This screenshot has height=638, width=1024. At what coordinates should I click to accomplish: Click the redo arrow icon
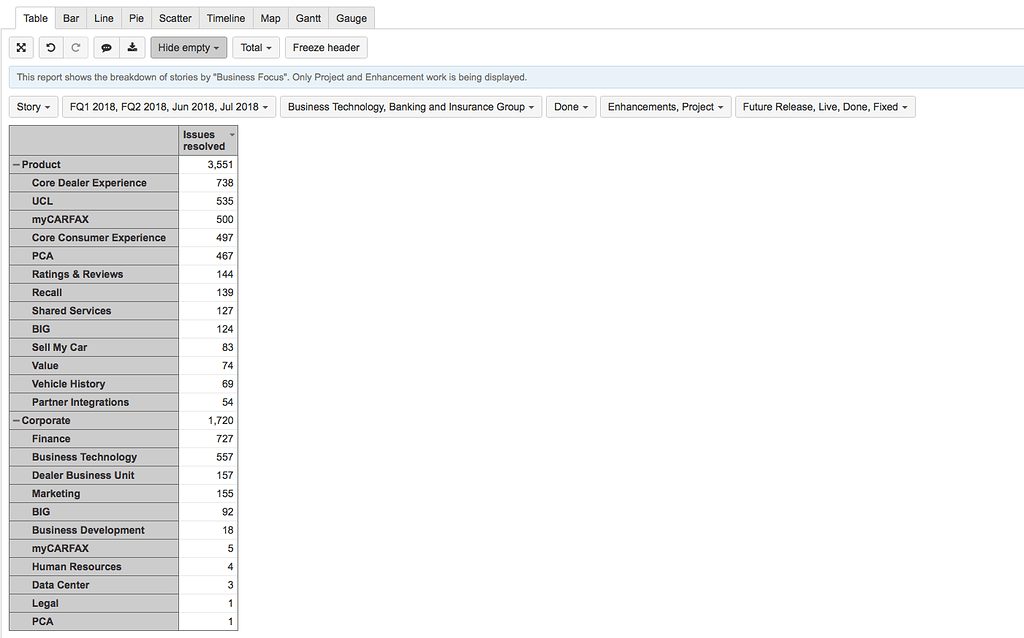[76, 47]
